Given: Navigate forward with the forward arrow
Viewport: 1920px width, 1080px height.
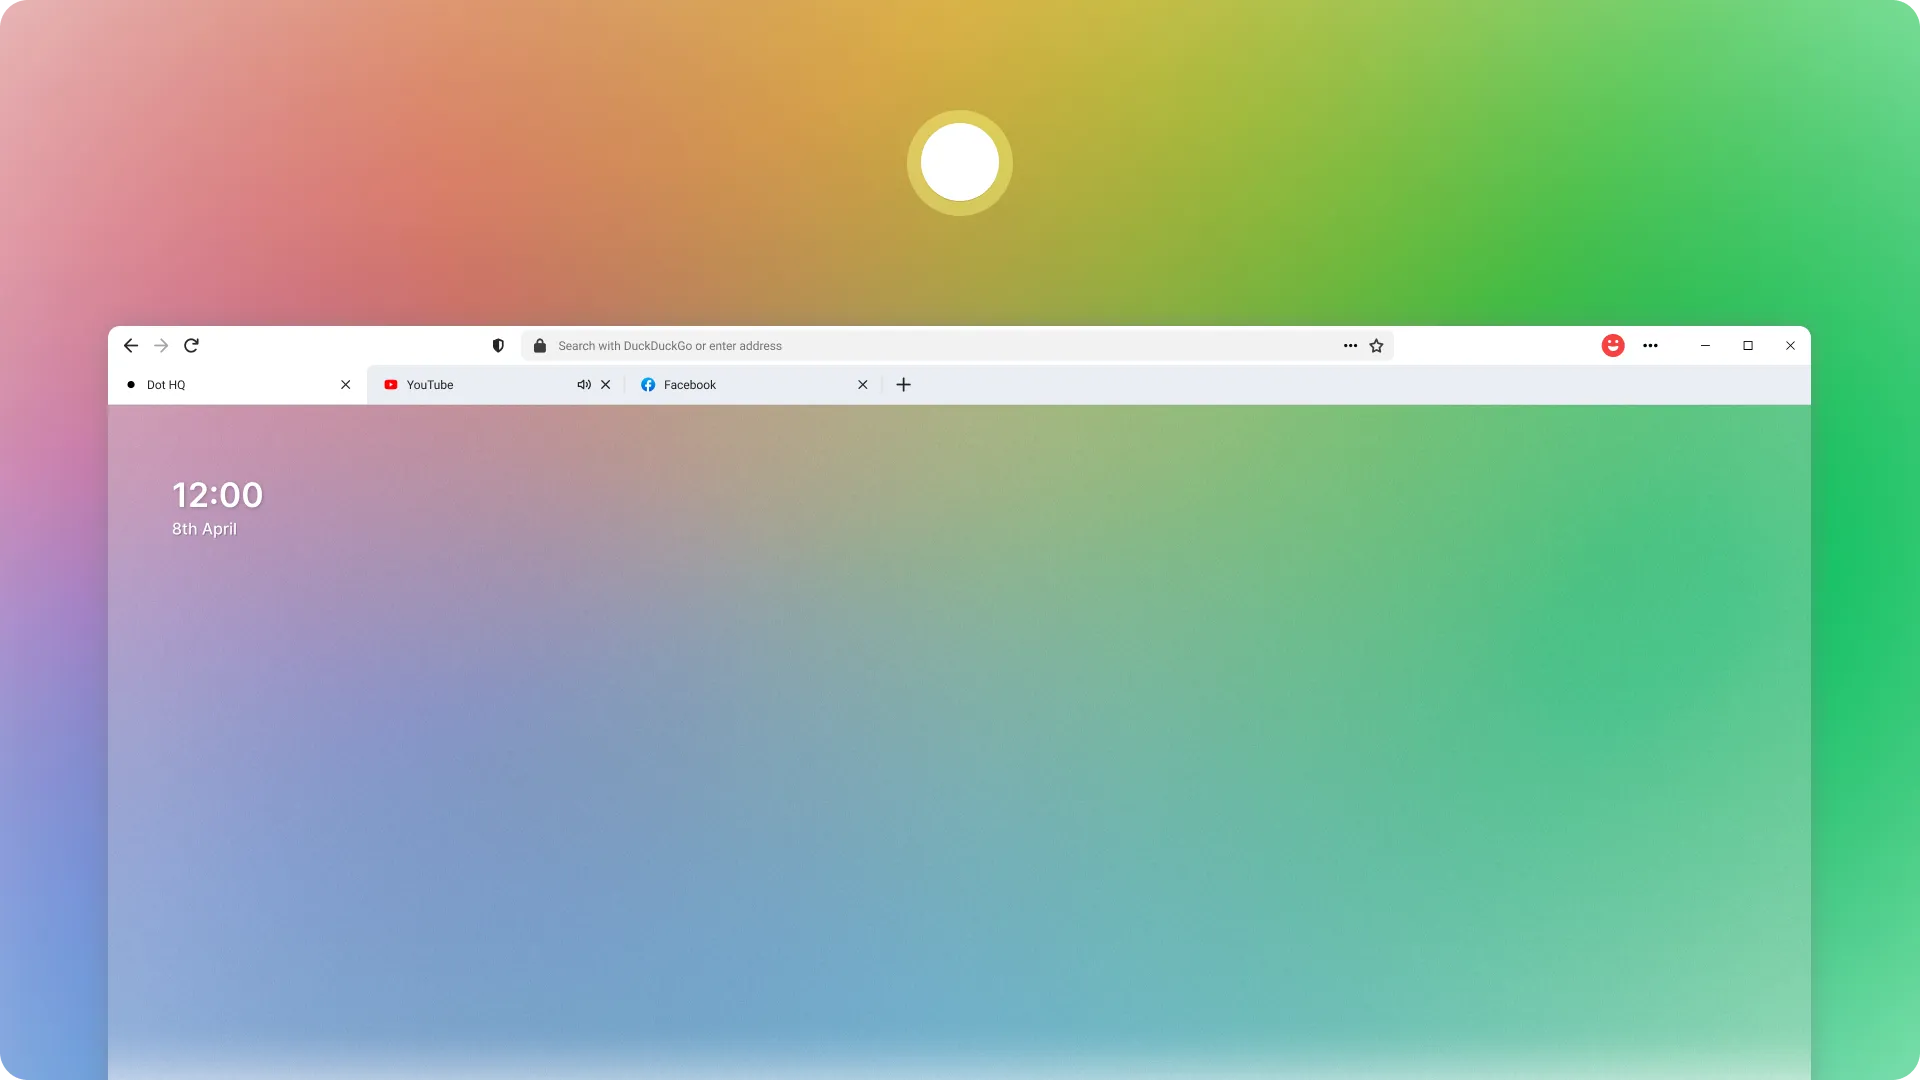Looking at the screenshot, I should tap(160, 345).
